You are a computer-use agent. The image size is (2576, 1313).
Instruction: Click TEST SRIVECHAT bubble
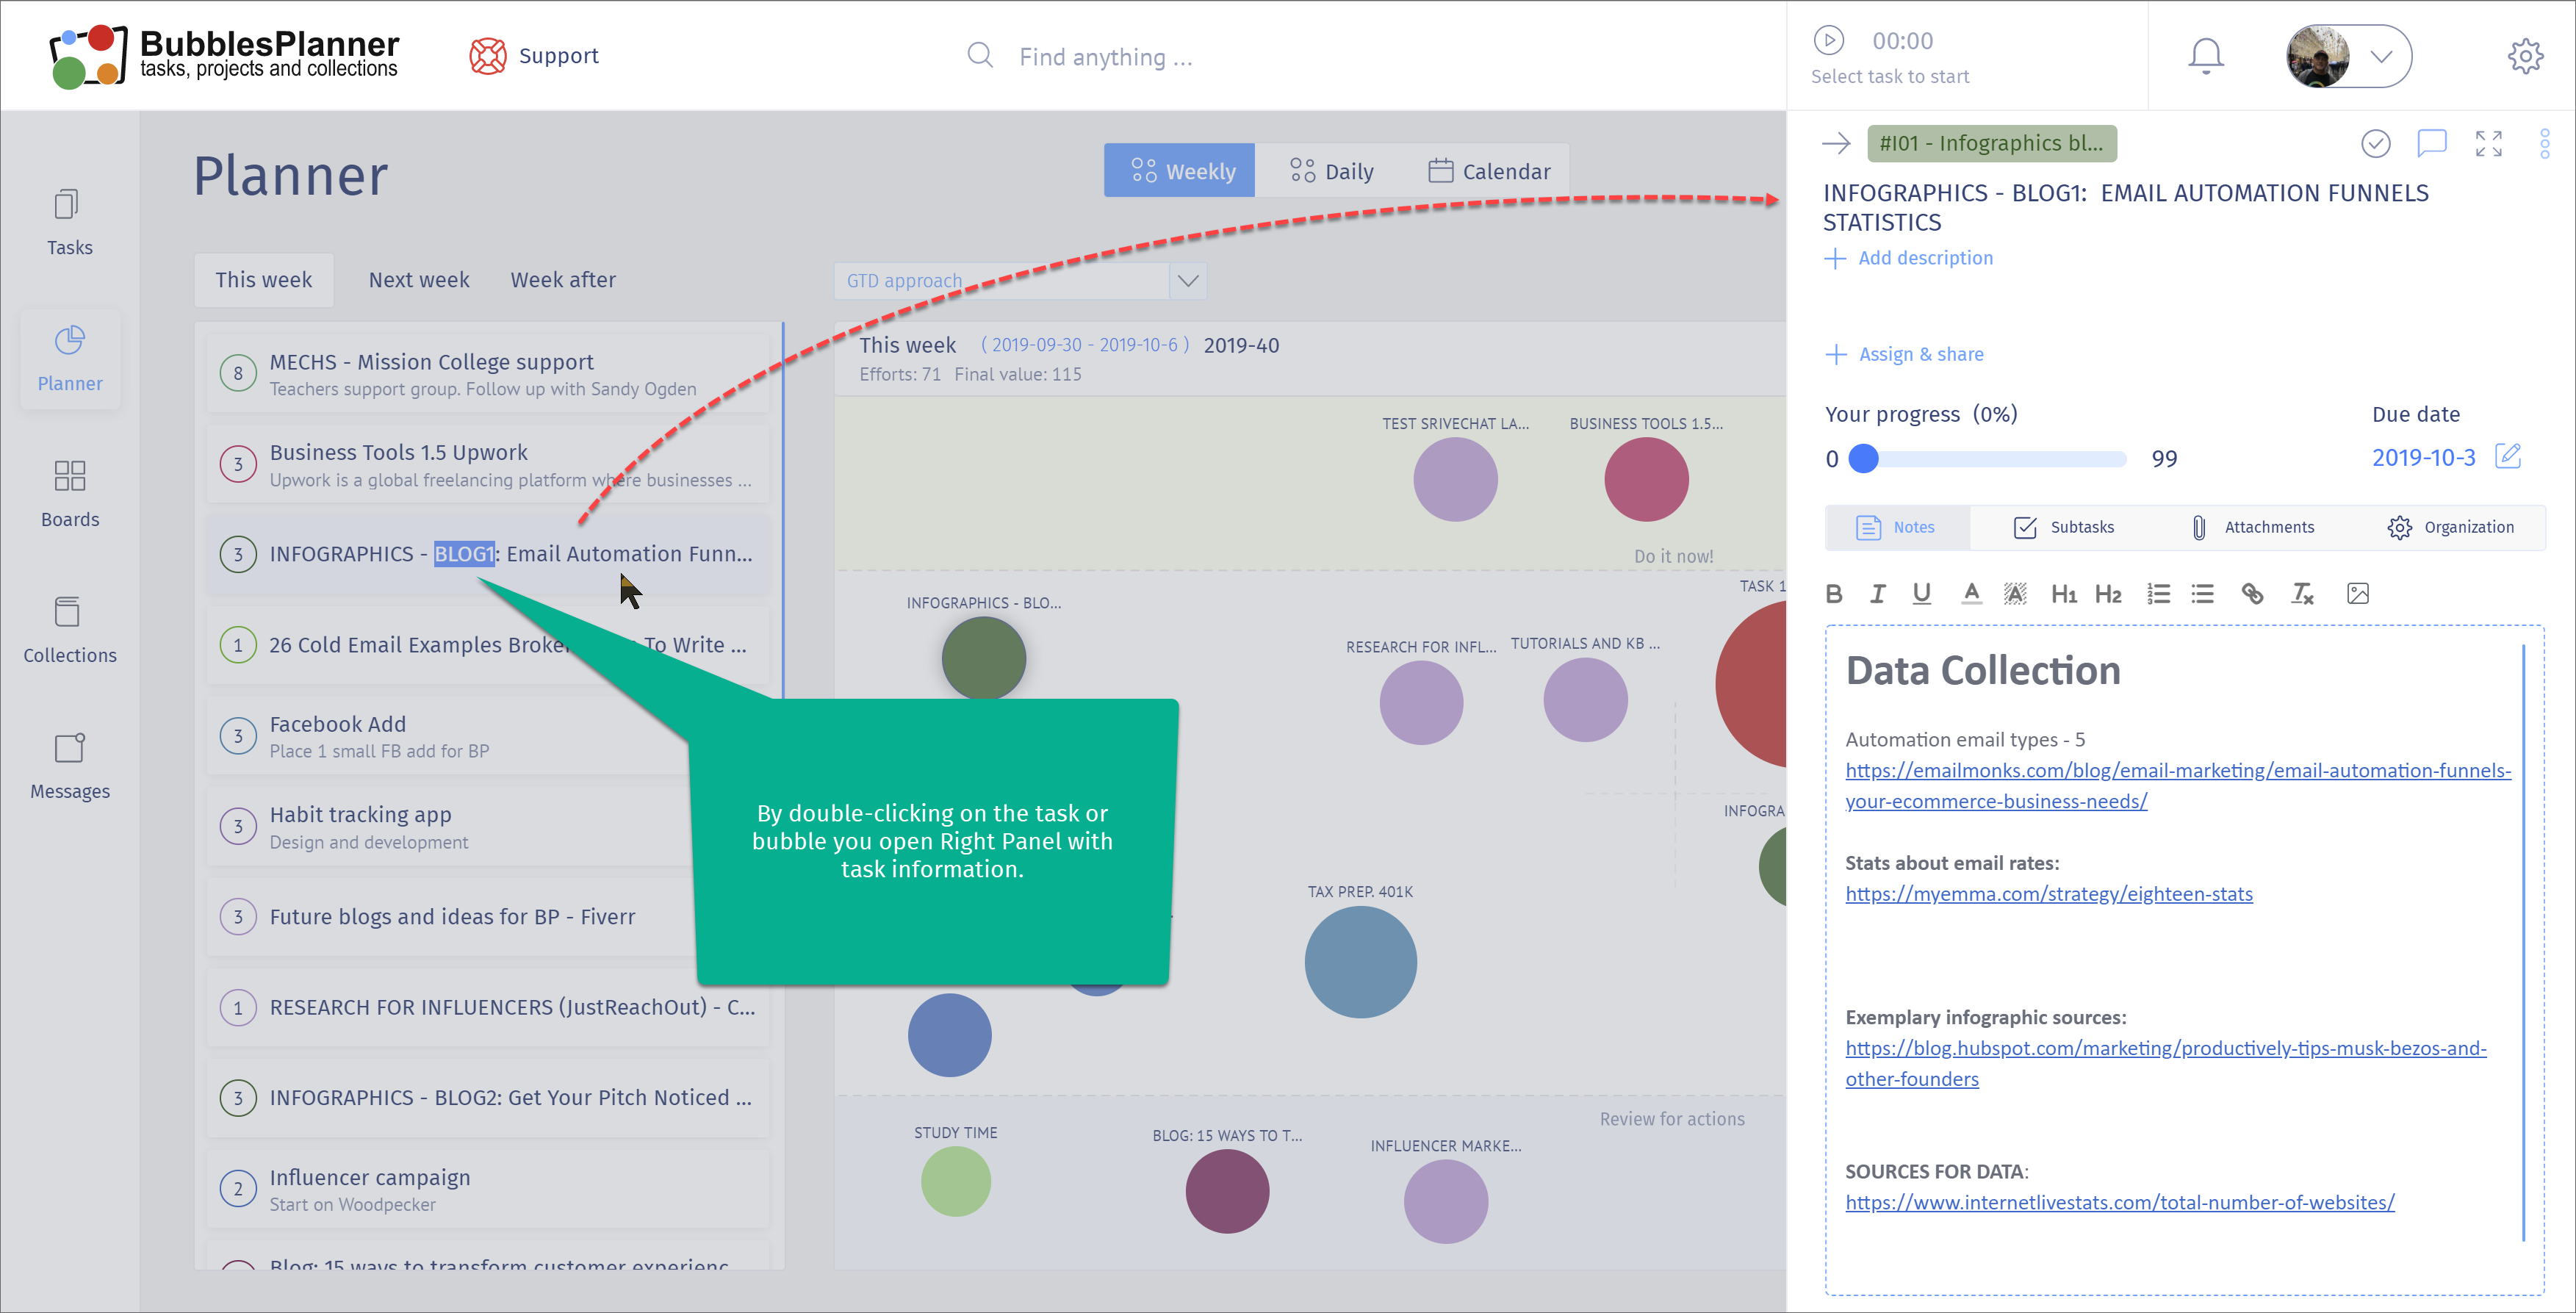[1455, 480]
